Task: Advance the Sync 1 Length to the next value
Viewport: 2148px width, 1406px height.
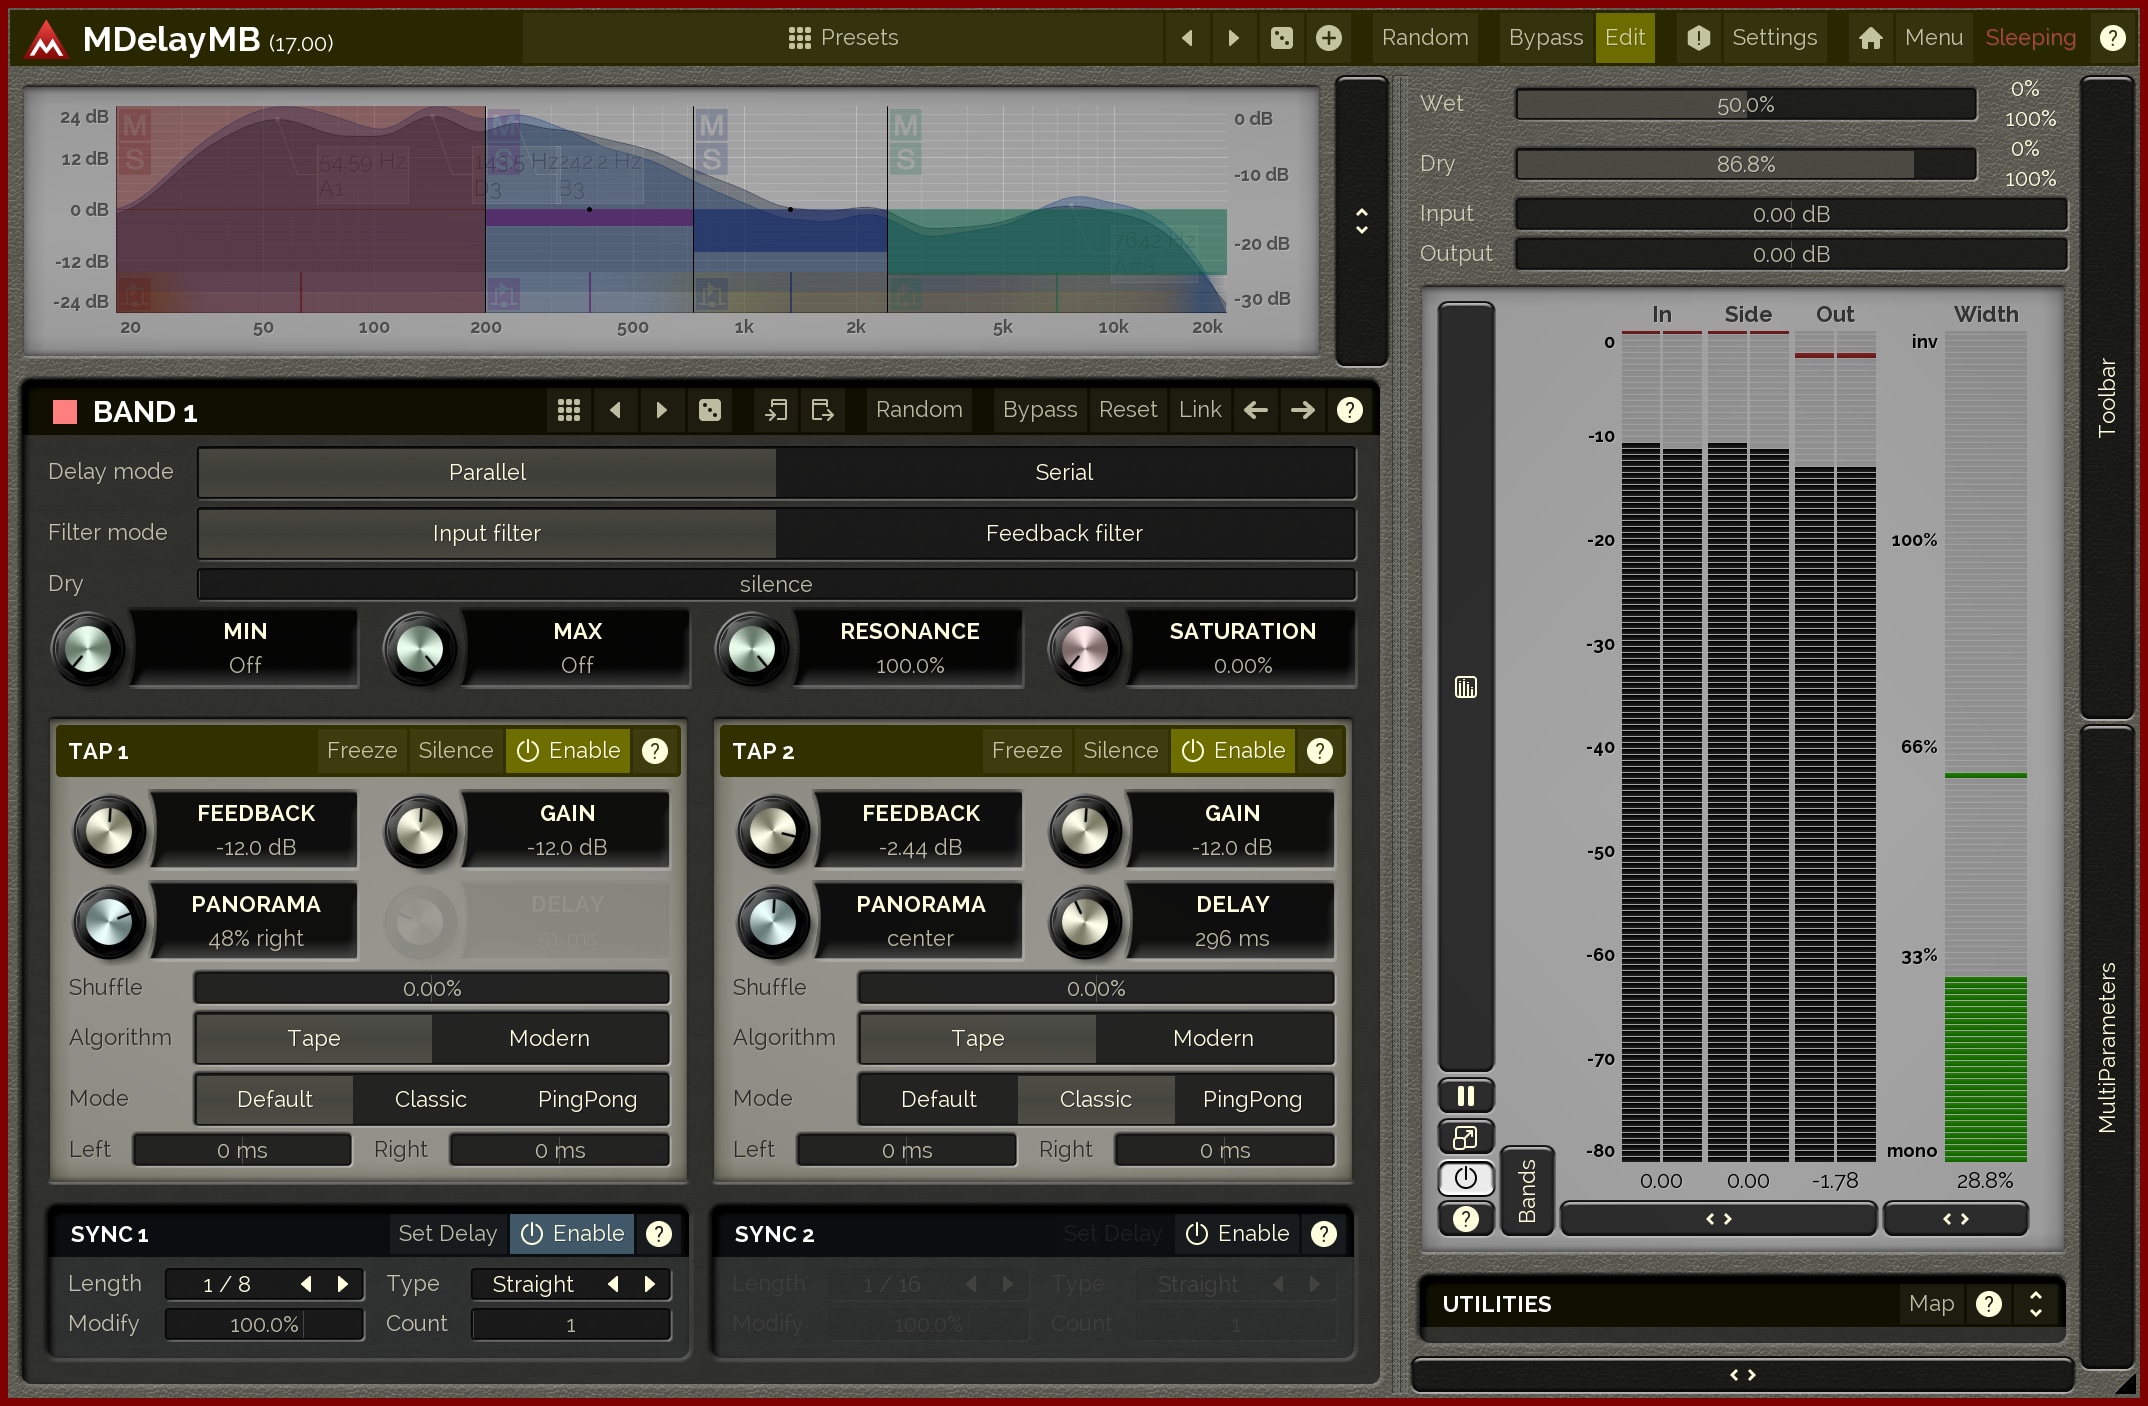Action: click(343, 1284)
